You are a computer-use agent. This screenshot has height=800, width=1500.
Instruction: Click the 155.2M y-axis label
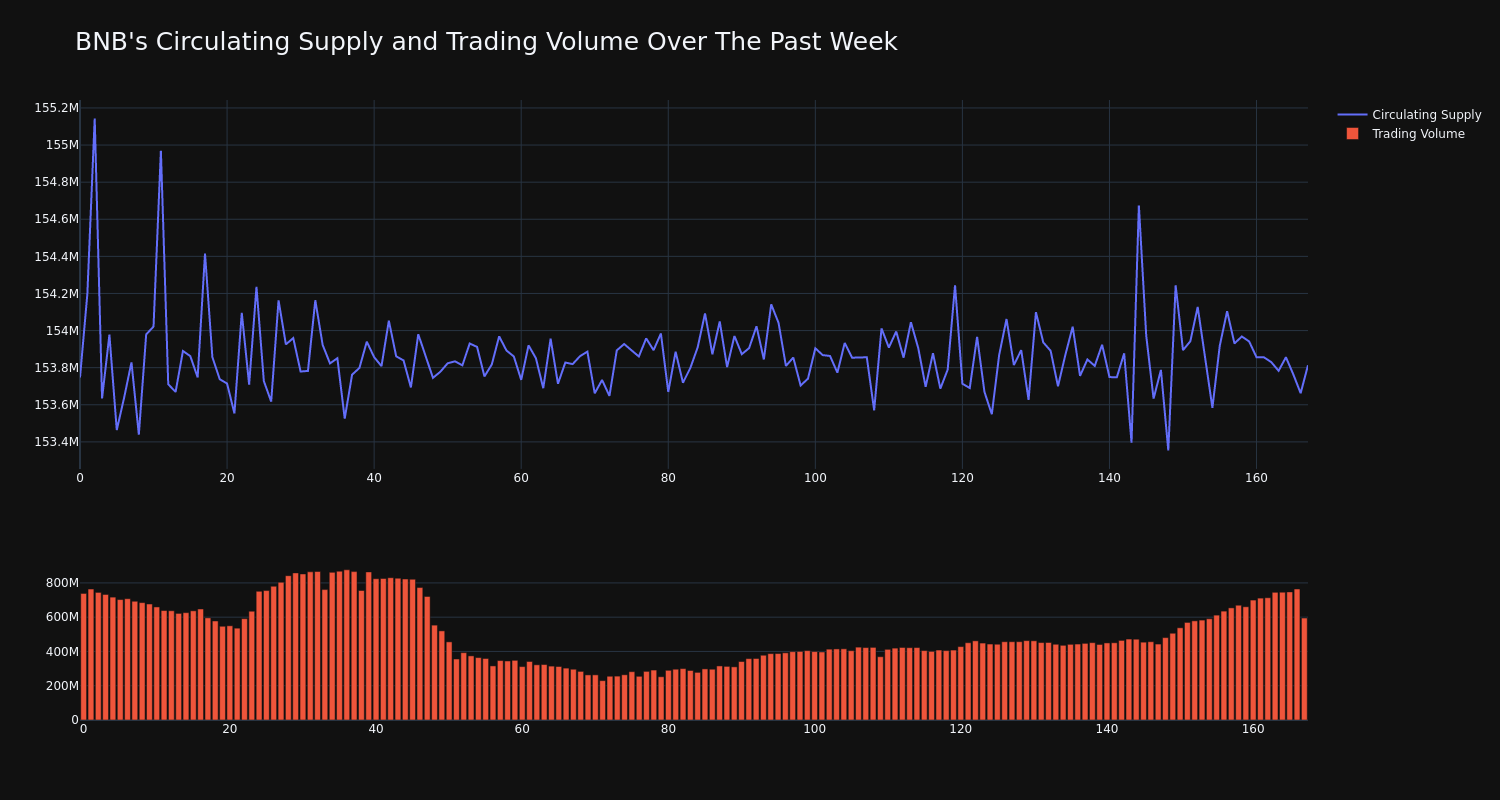pos(56,108)
